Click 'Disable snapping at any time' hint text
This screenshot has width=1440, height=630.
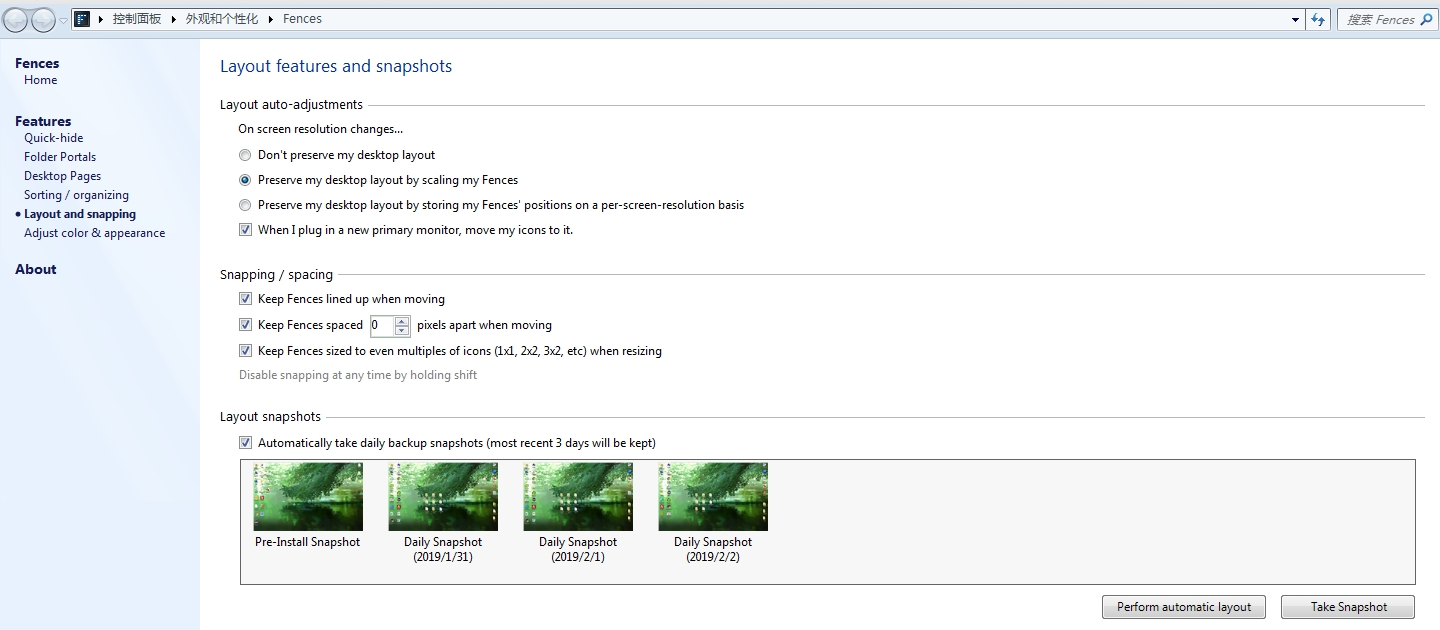pyautogui.click(x=358, y=376)
